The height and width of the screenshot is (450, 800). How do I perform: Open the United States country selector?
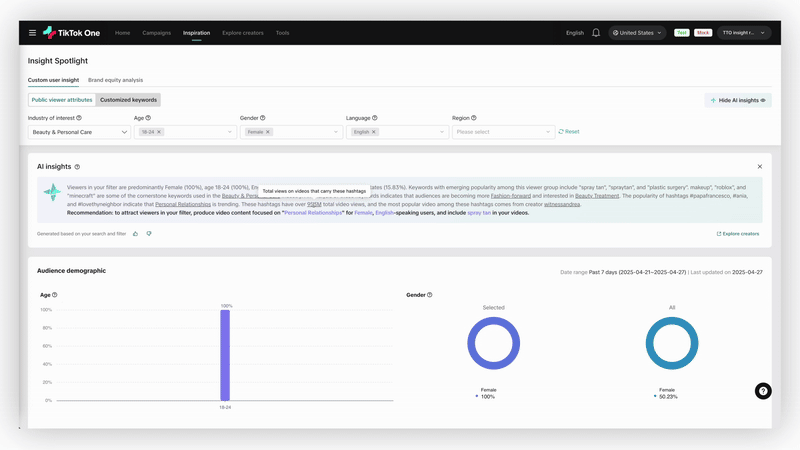tap(637, 33)
